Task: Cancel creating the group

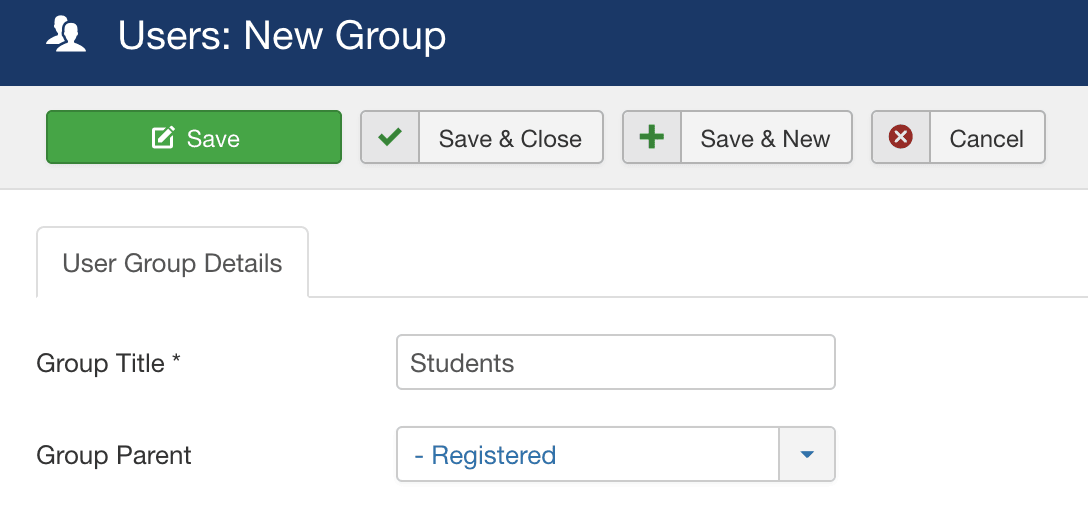Action: (958, 137)
